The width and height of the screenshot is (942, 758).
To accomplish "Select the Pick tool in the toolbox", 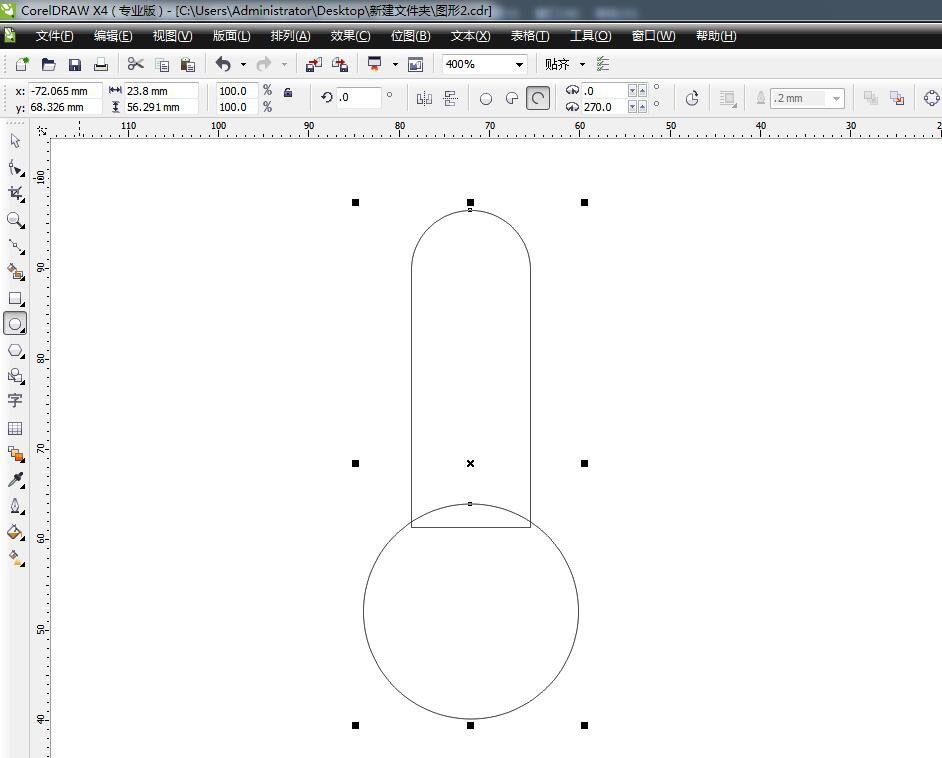I will pos(15,141).
